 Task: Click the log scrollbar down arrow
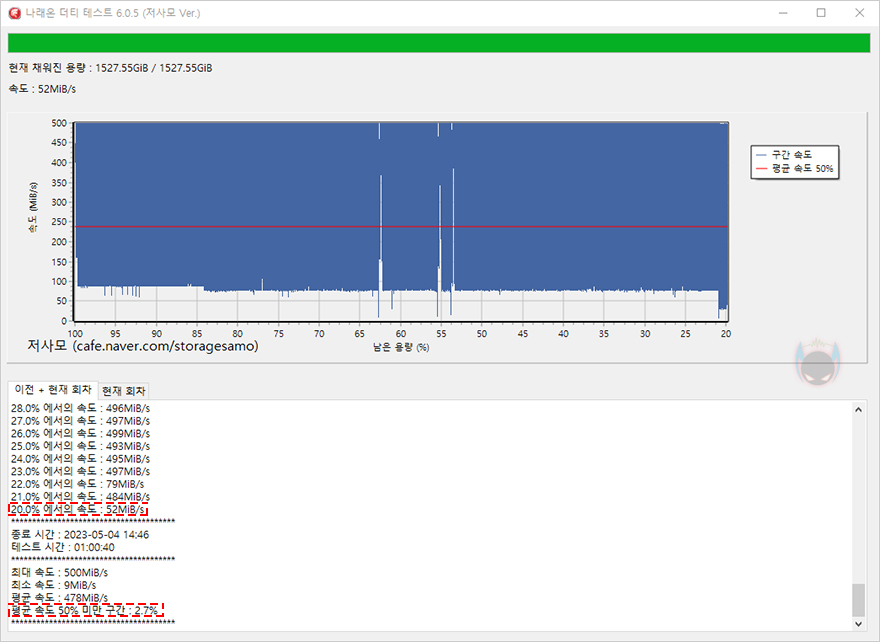pyautogui.click(x=858, y=623)
